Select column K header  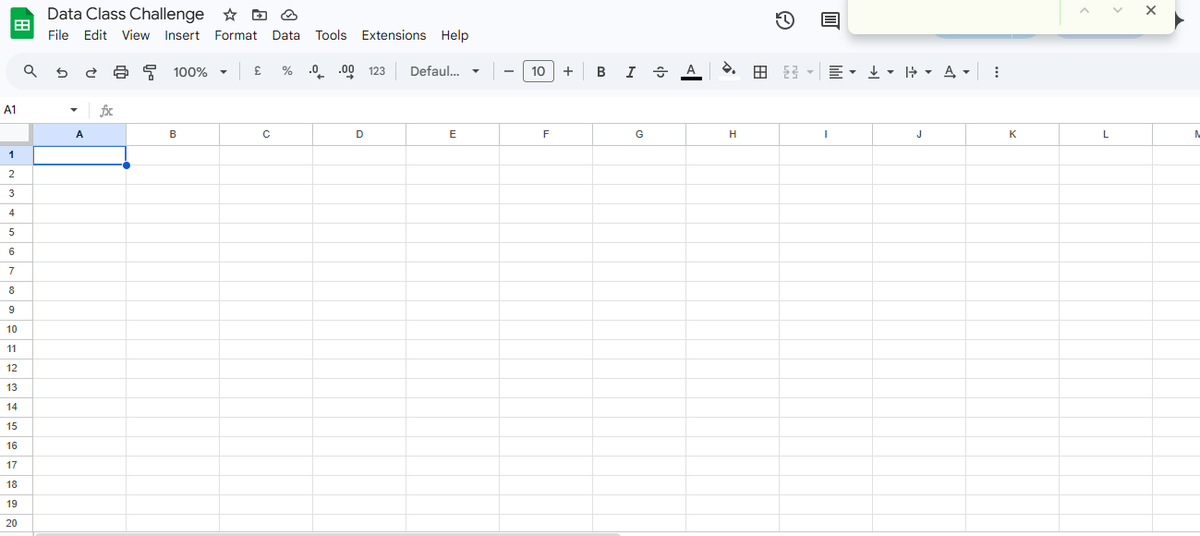1012,134
